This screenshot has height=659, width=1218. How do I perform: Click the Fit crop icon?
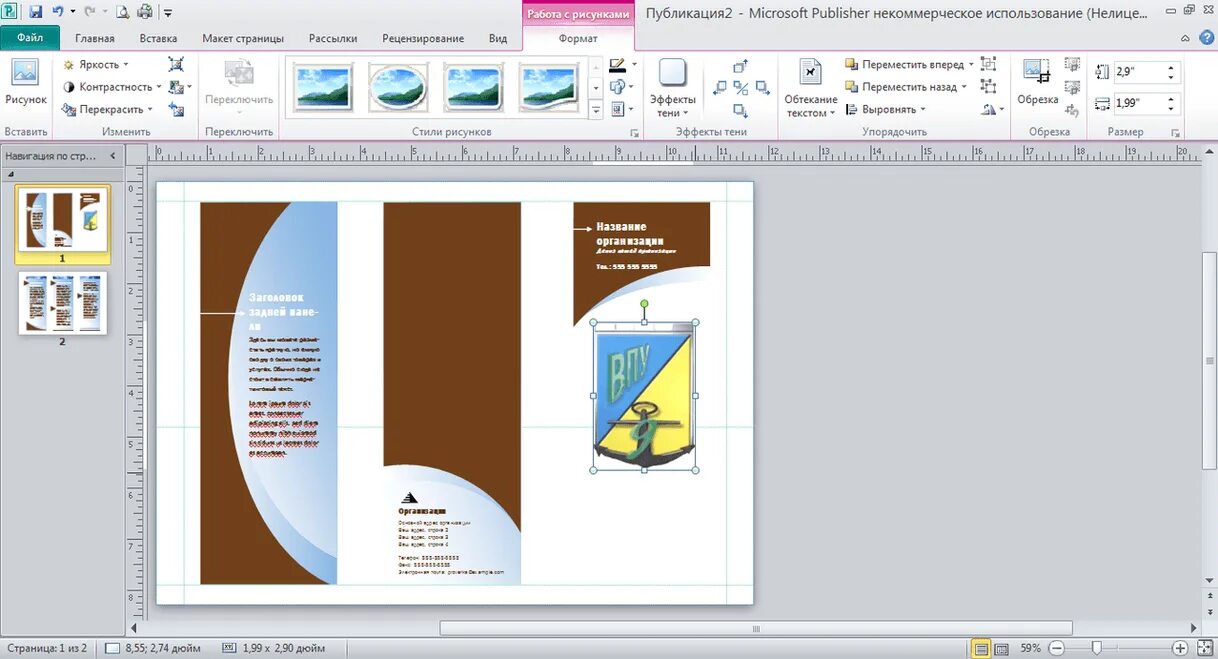click(1073, 64)
